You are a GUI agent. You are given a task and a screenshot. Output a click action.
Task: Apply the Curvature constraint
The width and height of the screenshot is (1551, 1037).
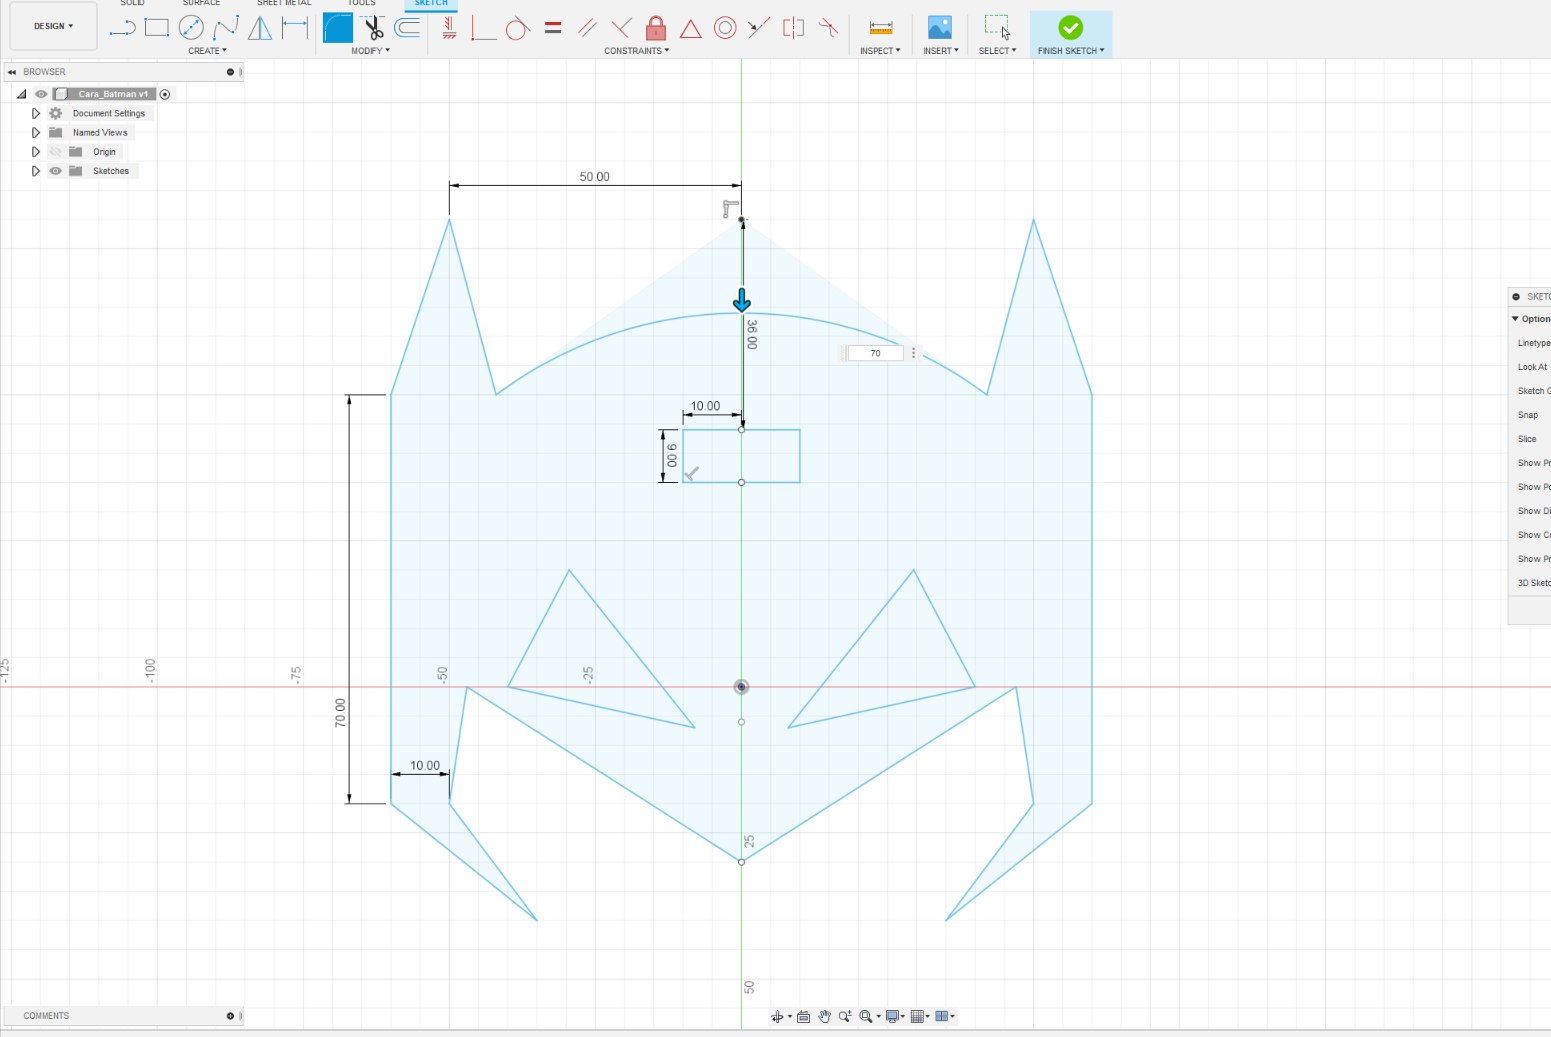(x=828, y=28)
